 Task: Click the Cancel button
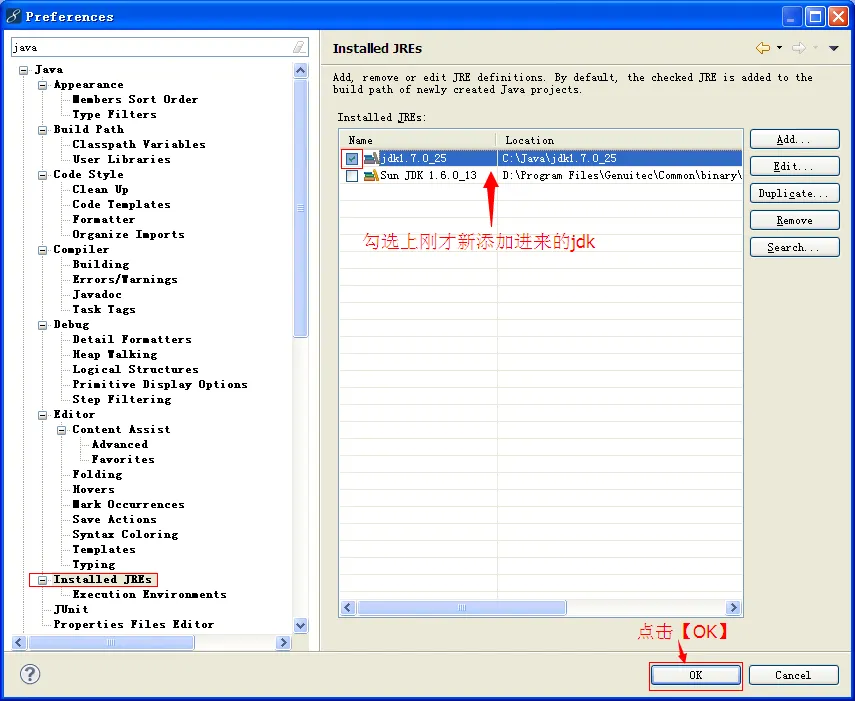click(x=793, y=675)
